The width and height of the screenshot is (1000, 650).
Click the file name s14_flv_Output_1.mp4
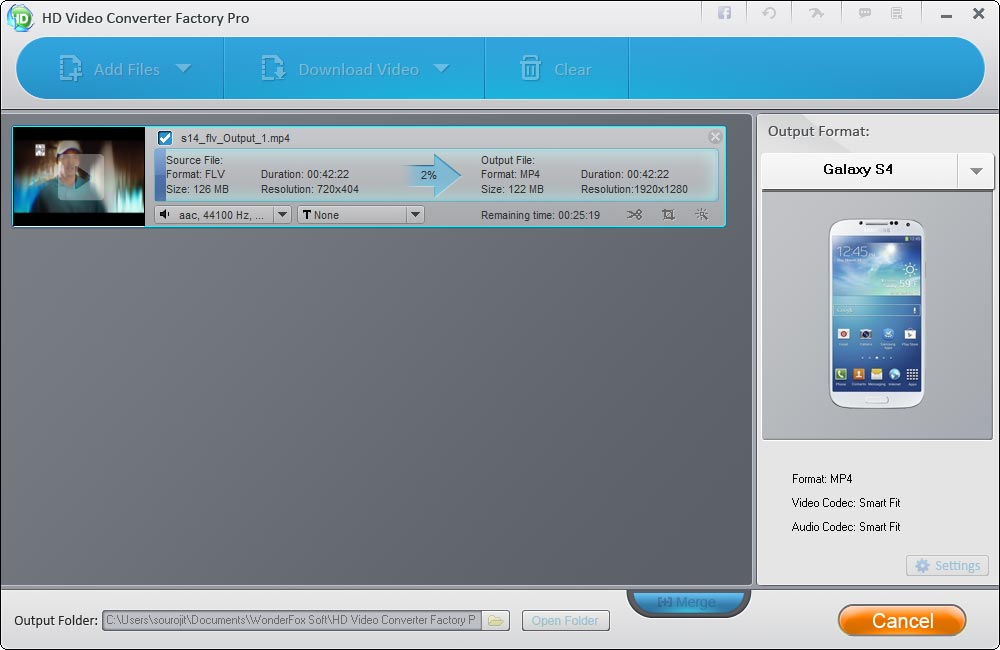[x=235, y=138]
